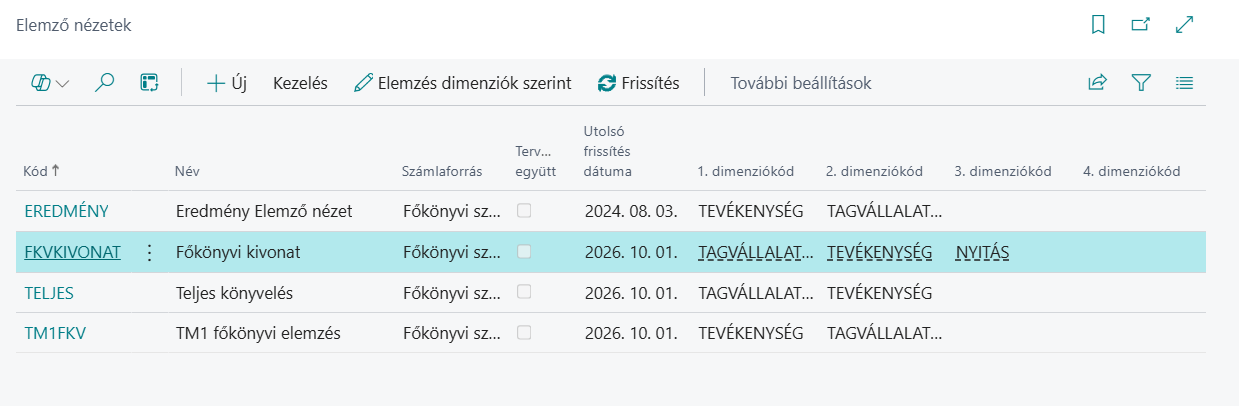The height and width of the screenshot is (406, 1239).
Task: Click the analysis view layout icon
Action: coord(149,84)
